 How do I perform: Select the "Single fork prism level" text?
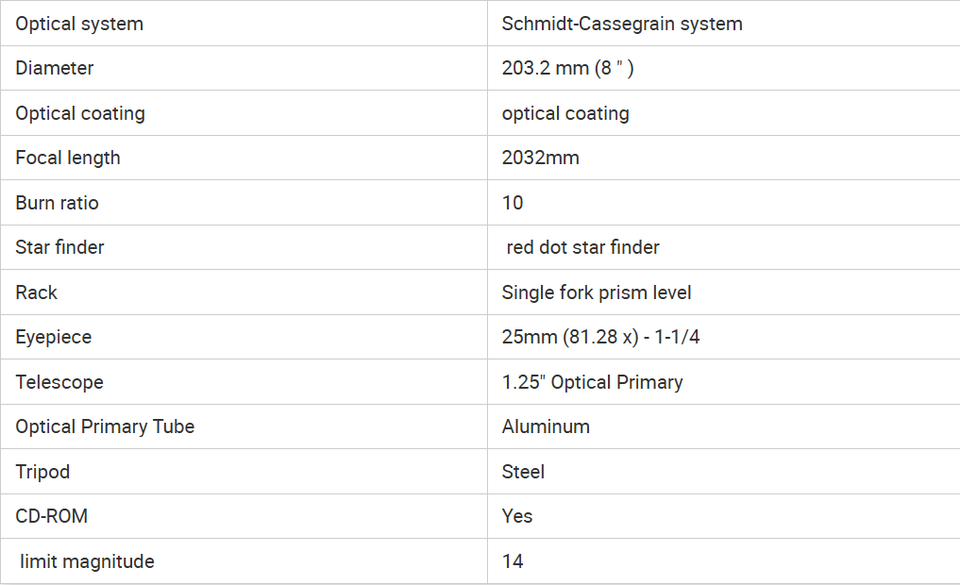point(596,292)
